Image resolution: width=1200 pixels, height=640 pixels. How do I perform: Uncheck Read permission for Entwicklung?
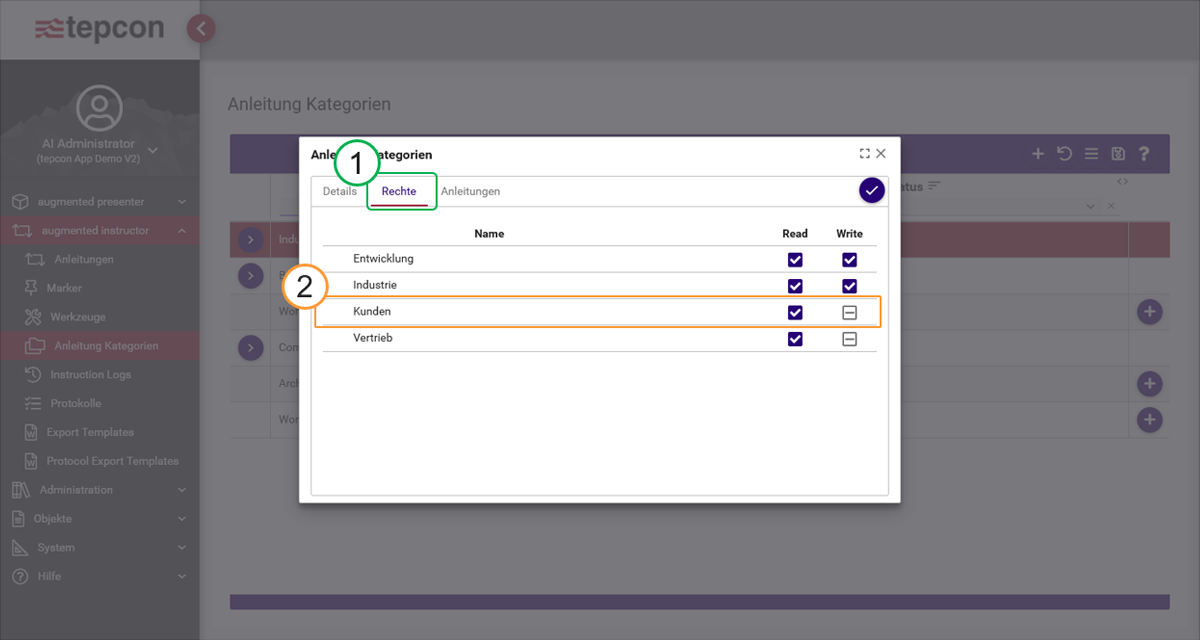click(795, 259)
